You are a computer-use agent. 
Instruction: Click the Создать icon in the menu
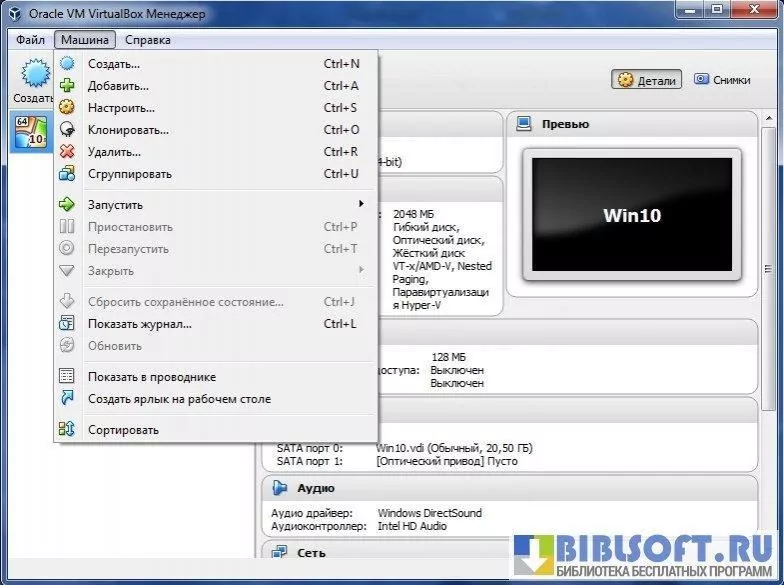click(67, 64)
